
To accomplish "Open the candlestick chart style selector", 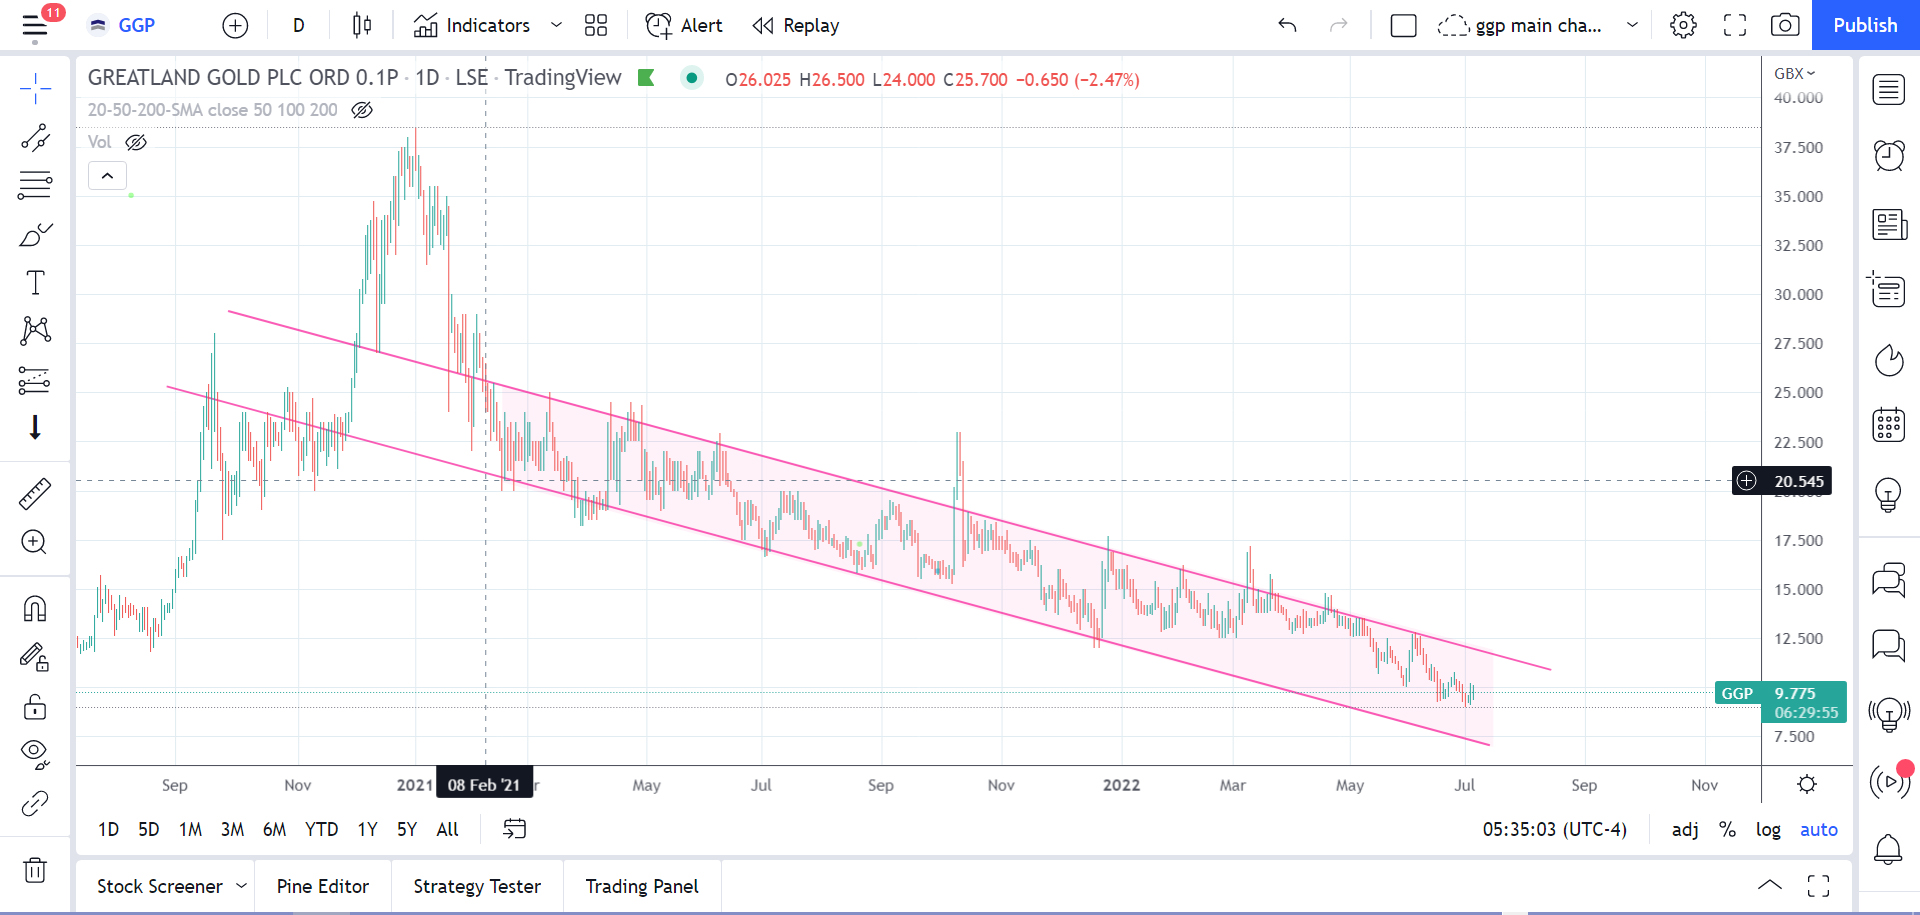I will pos(362,26).
